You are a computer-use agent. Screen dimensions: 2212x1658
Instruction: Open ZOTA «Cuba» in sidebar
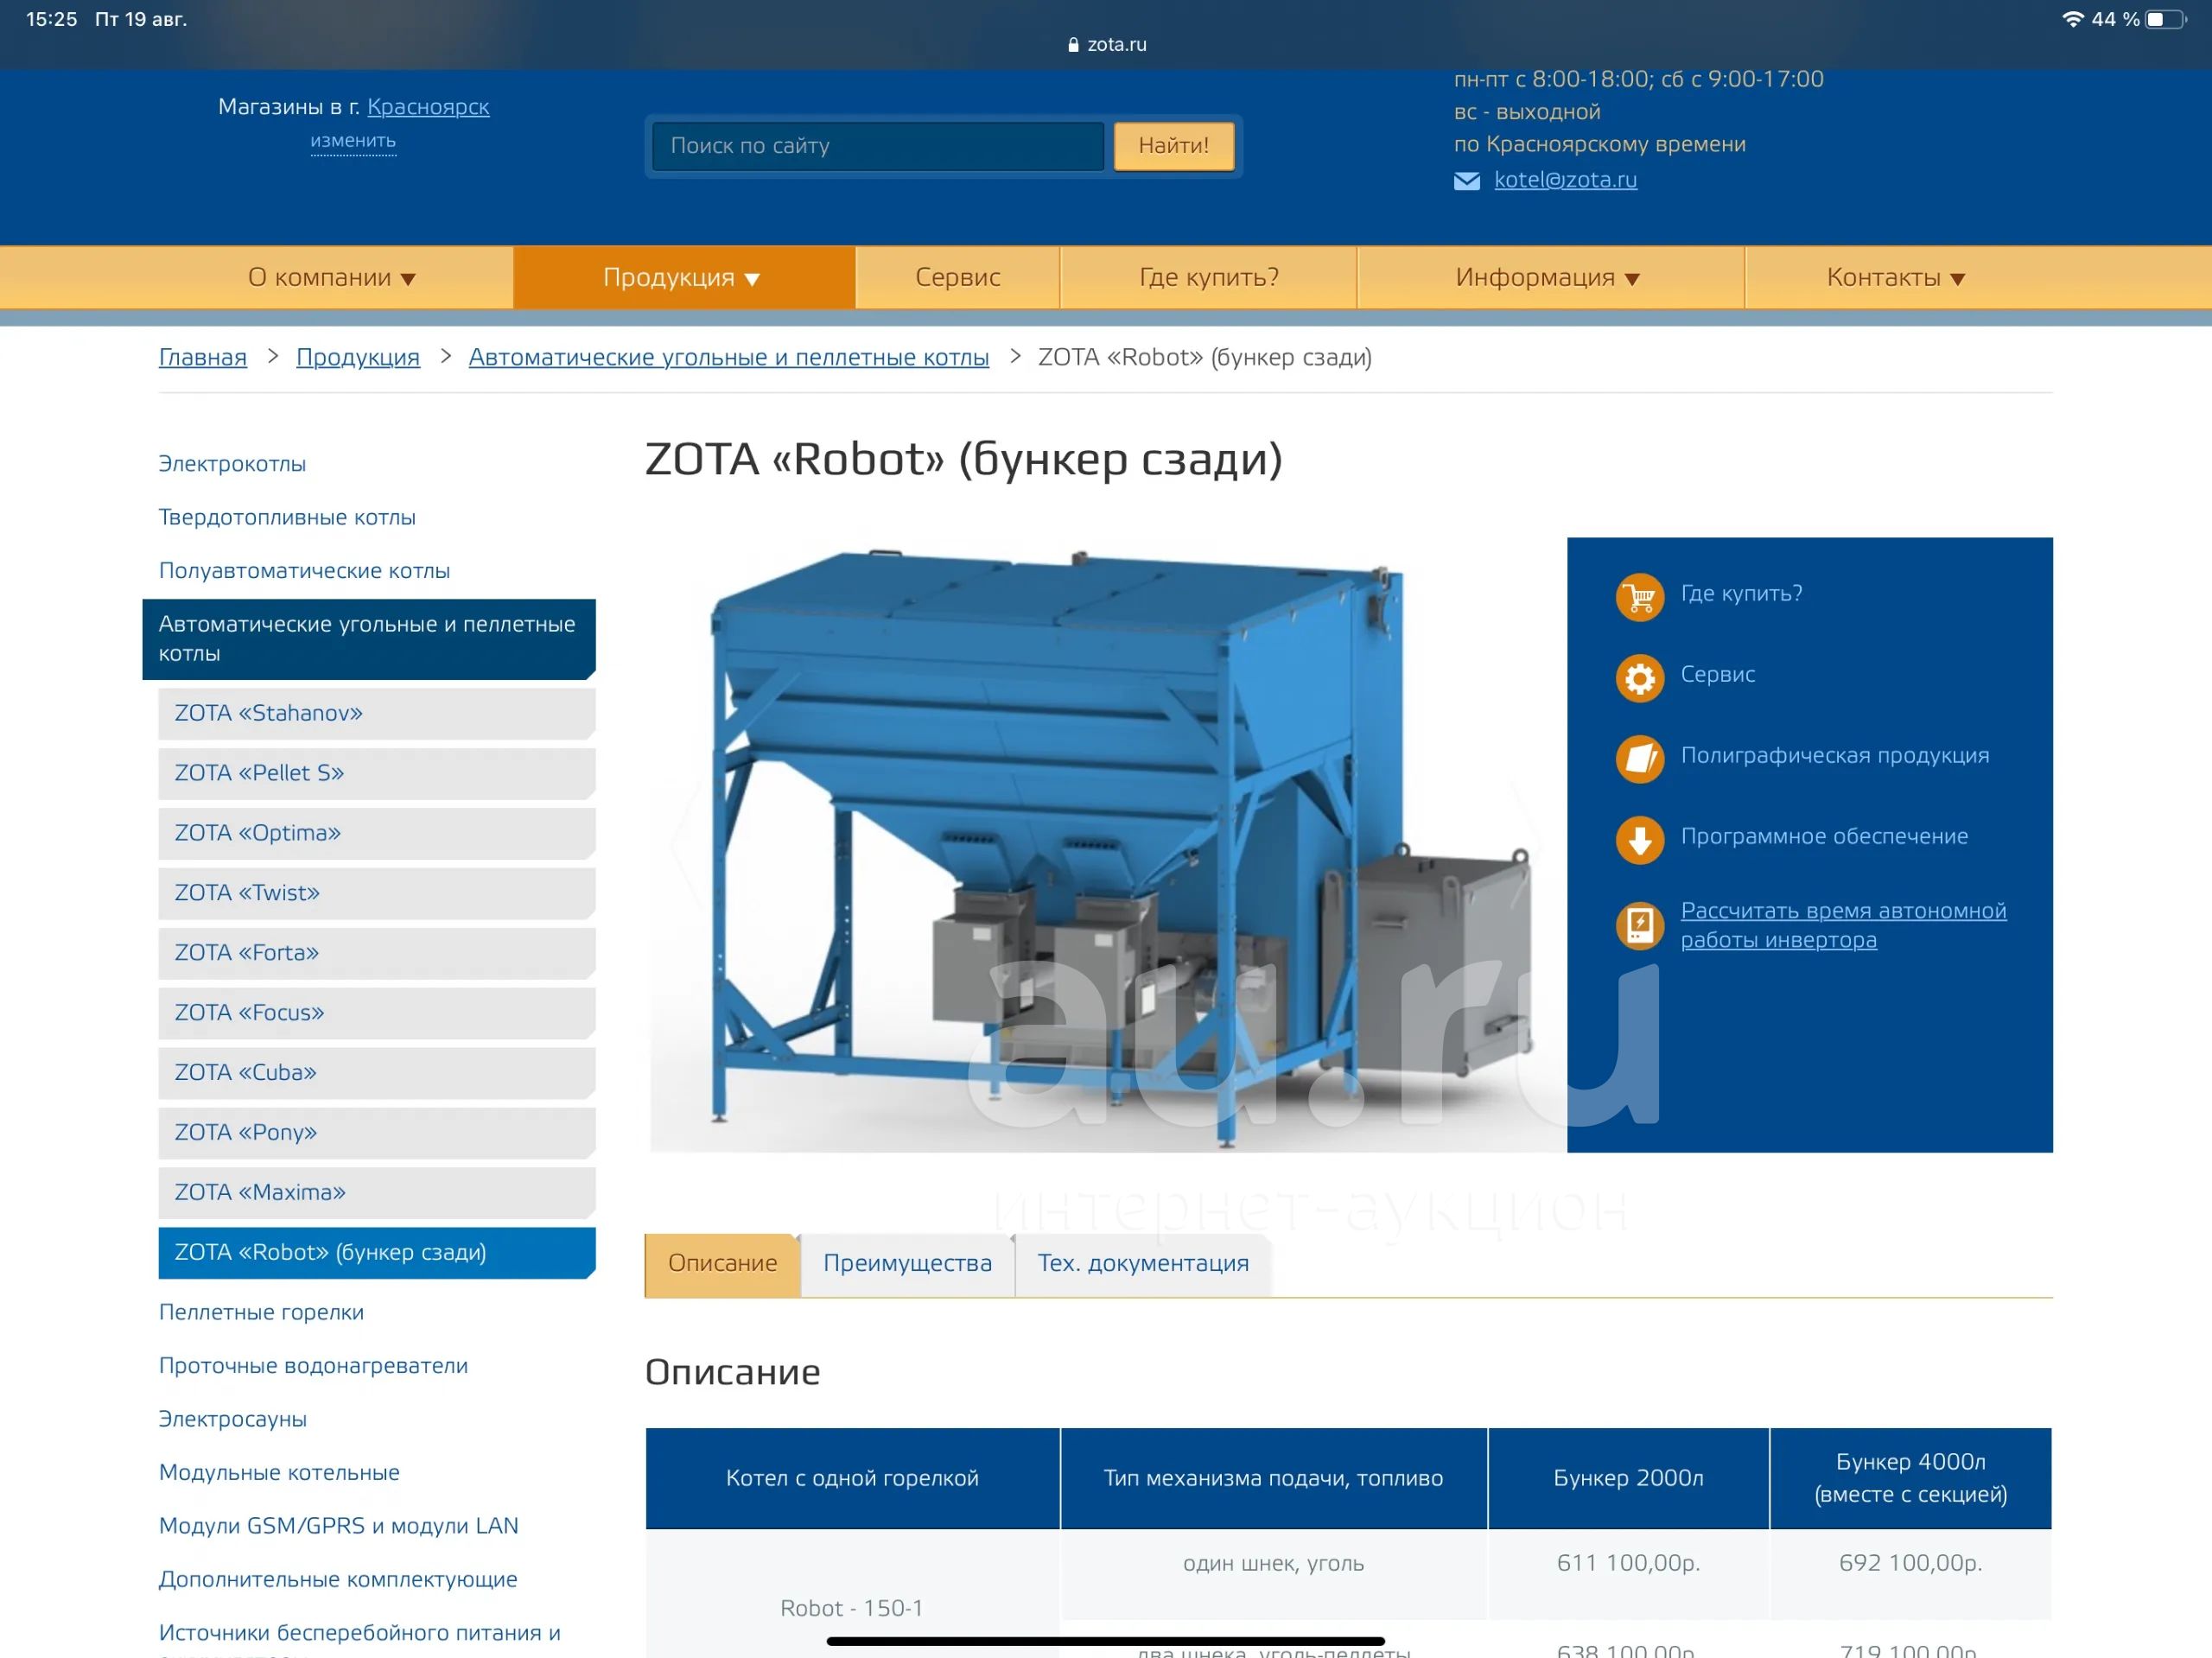(x=377, y=1073)
